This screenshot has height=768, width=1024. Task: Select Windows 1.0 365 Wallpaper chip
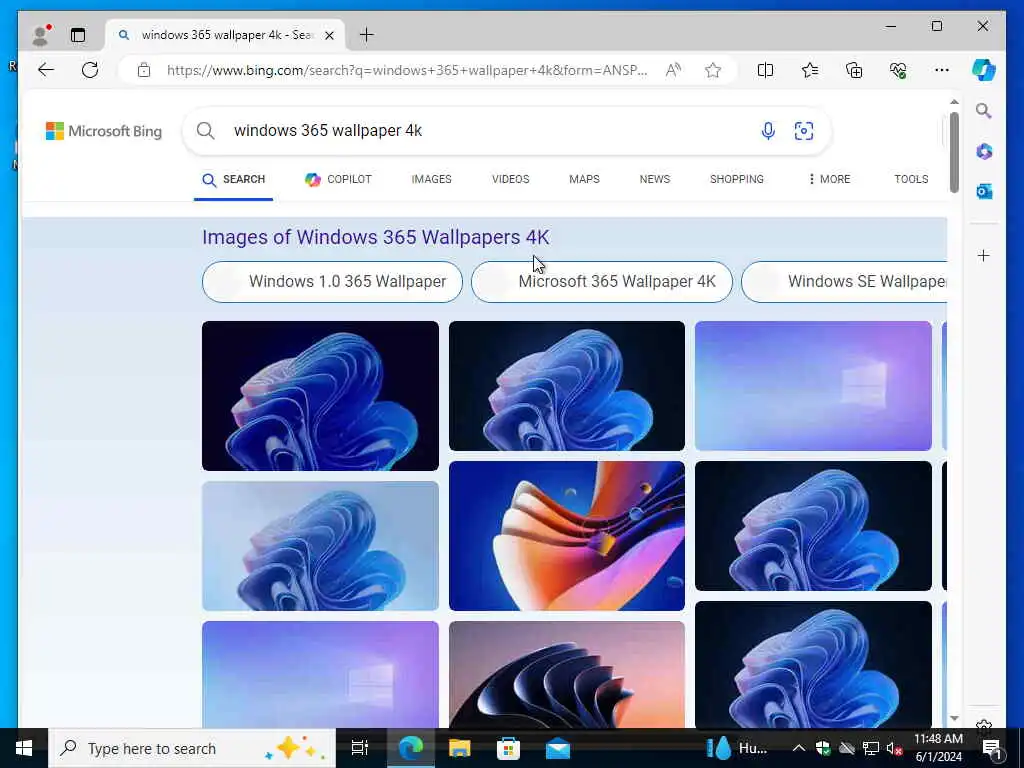point(332,282)
